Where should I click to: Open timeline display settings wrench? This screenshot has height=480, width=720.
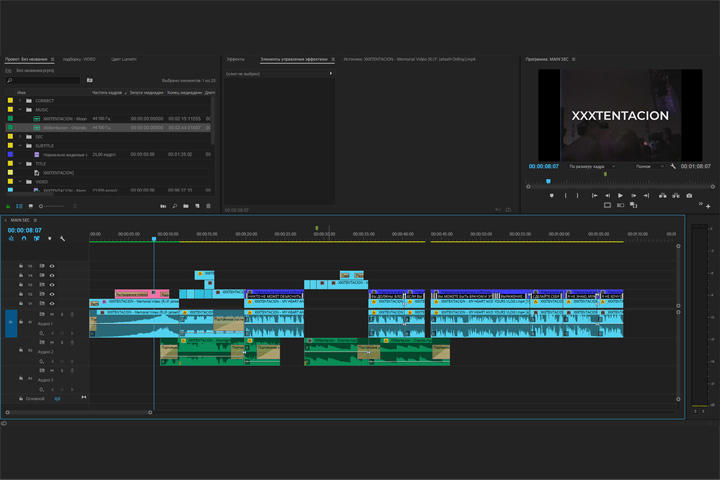pos(62,239)
